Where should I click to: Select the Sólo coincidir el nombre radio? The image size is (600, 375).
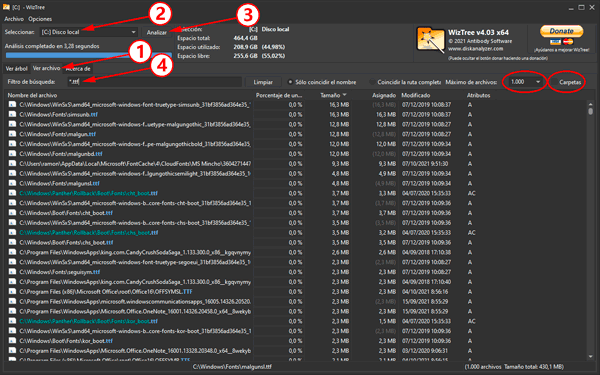point(290,82)
